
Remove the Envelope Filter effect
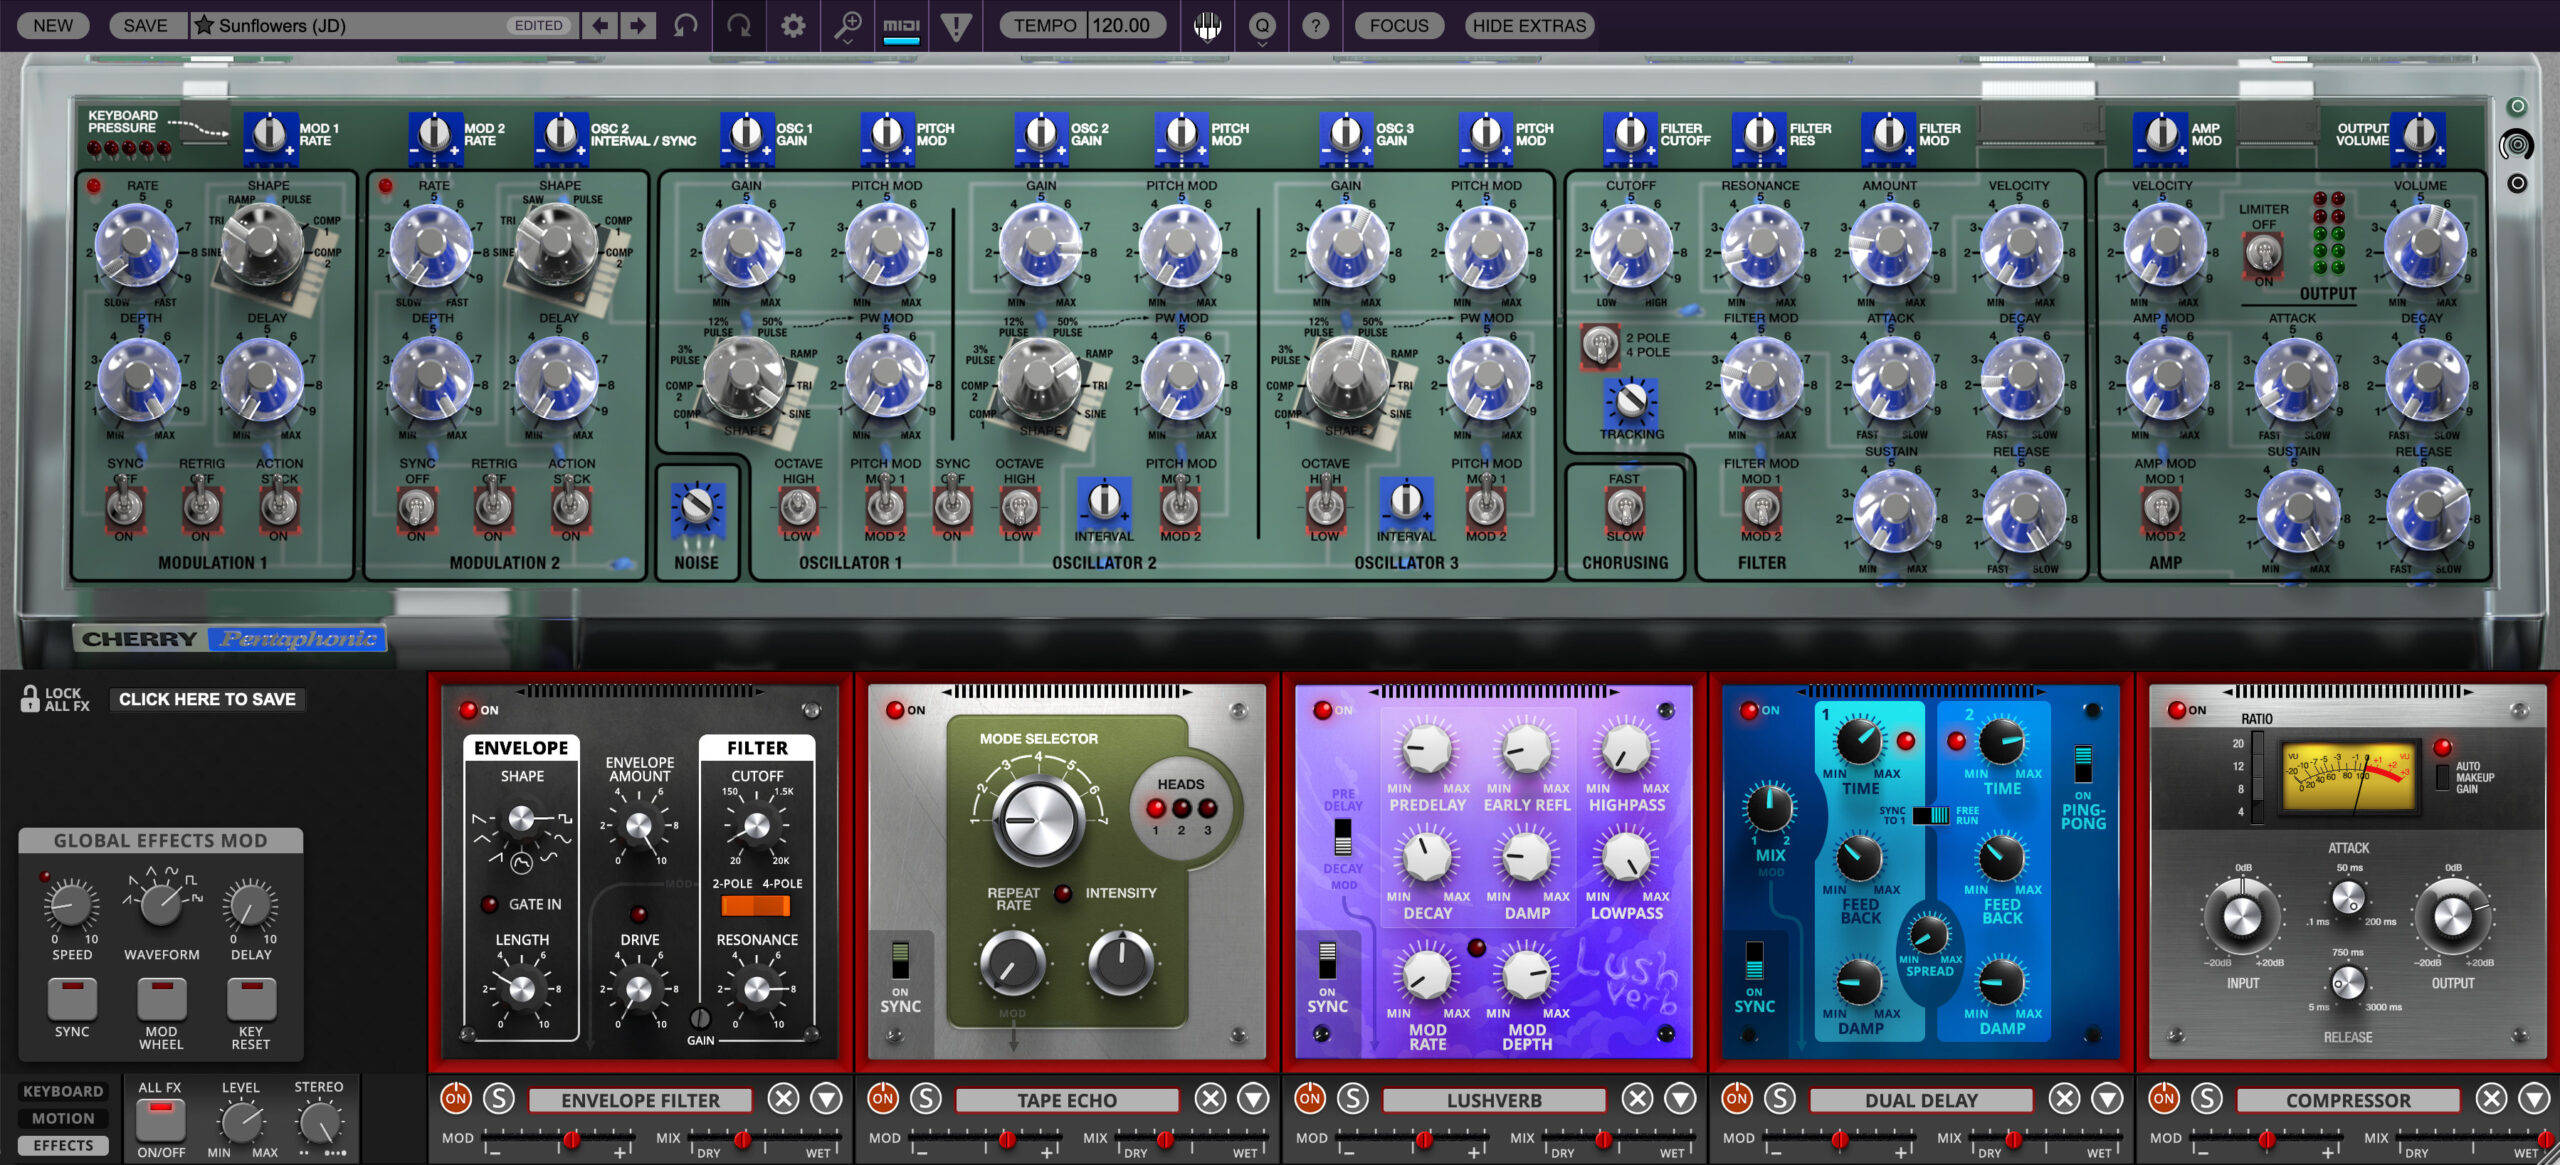(783, 1099)
